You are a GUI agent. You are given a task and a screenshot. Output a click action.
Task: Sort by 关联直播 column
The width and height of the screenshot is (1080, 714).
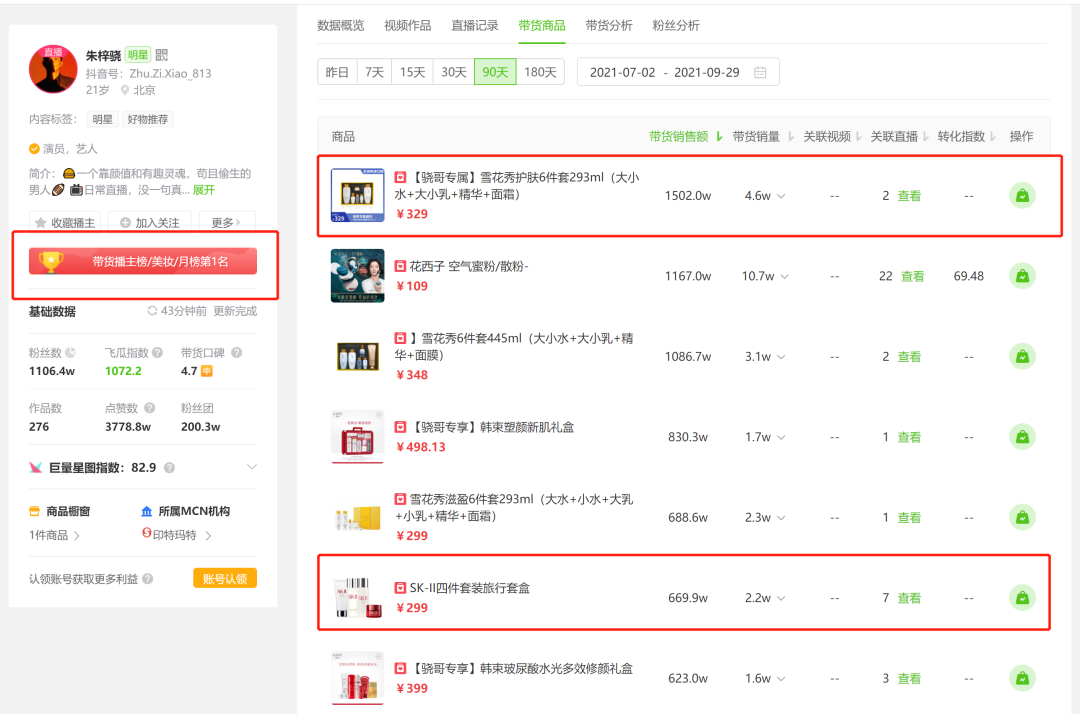pyautogui.click(x=900, y=136)
